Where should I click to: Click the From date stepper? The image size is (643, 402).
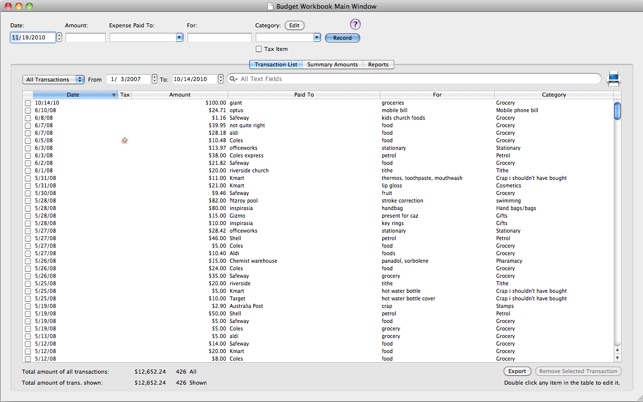pyautogui.click(x=154, y=79)
